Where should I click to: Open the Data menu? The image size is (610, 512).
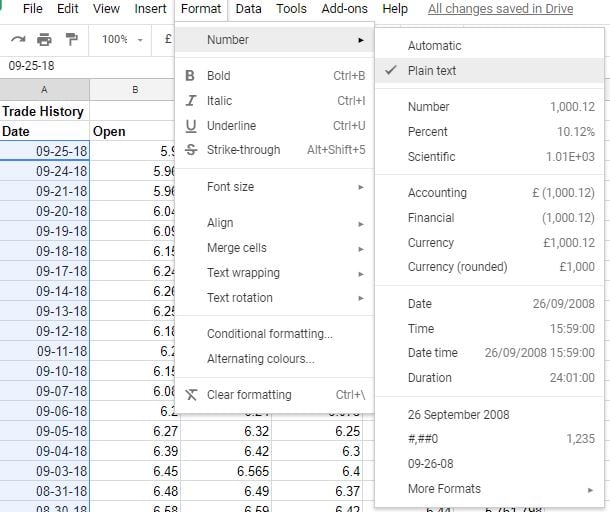pos(248,9)
